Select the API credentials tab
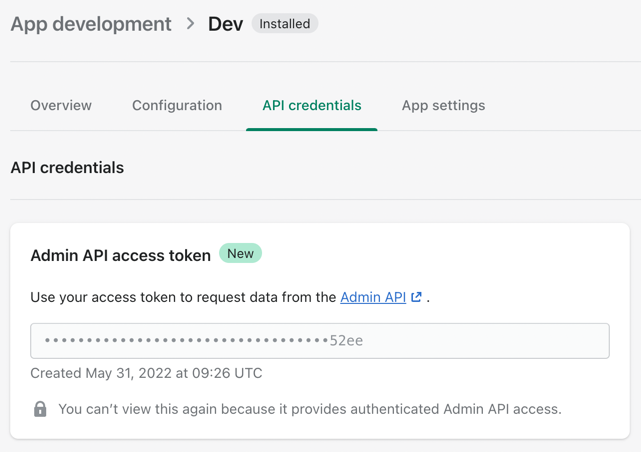 (312, 105)
